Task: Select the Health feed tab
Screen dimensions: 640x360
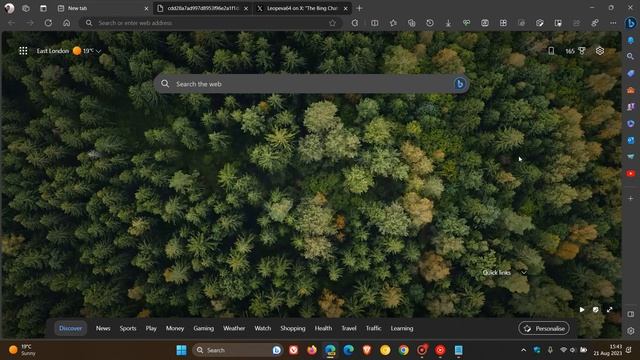Action: [x=323, y=328]
